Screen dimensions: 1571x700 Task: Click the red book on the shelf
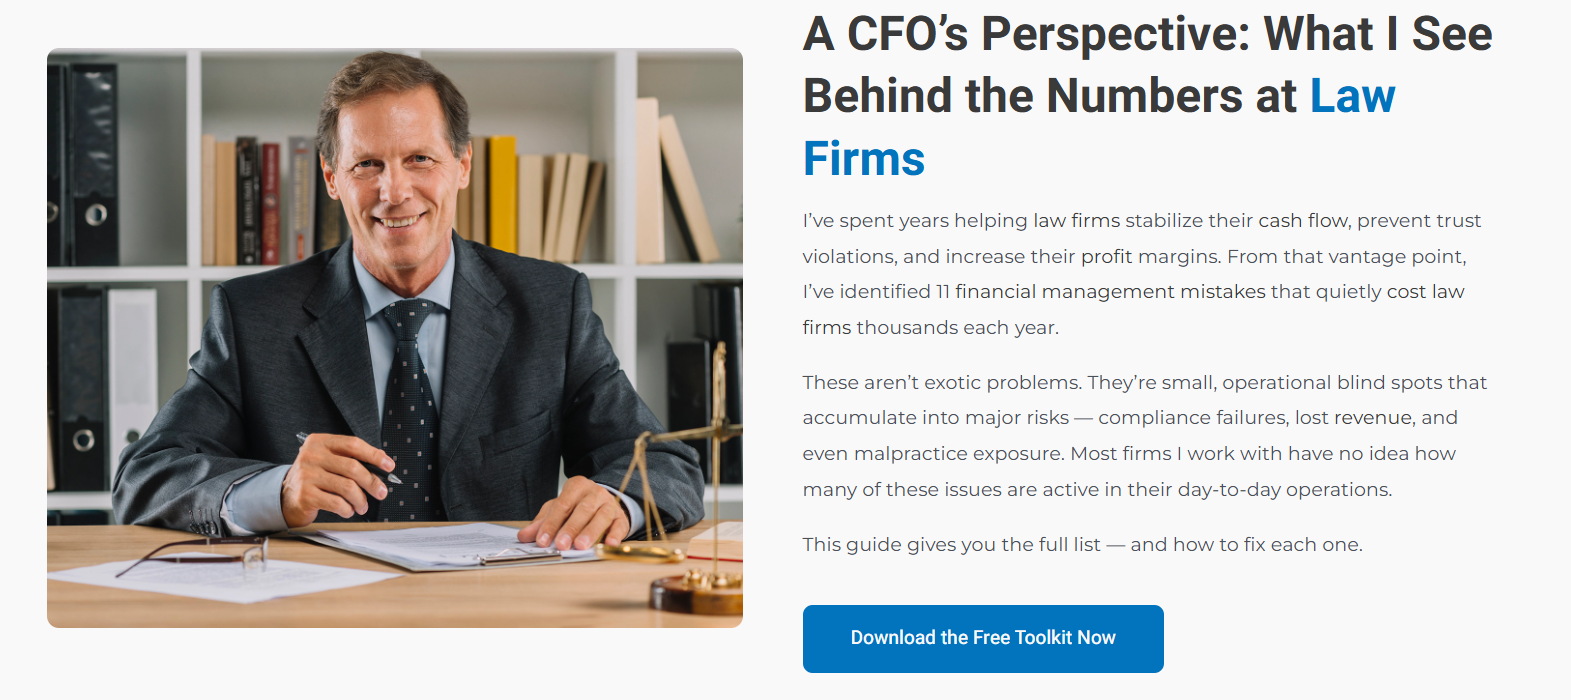coord(270,203)
